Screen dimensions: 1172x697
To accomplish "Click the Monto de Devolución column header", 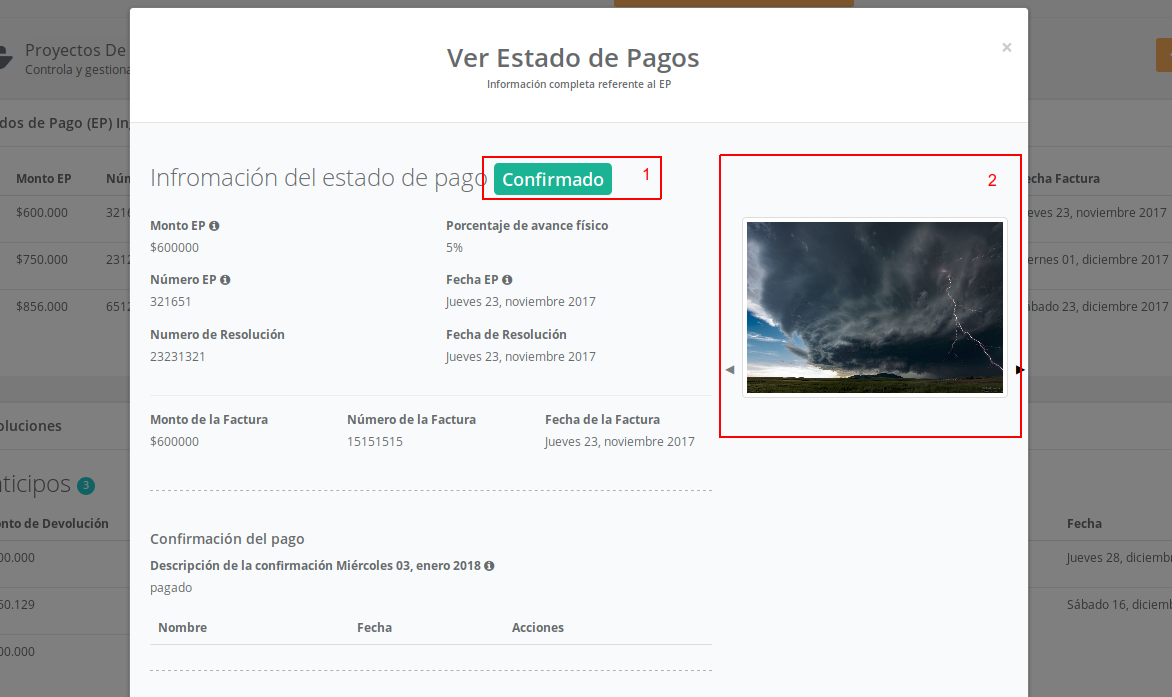I will tap(55, 523).
